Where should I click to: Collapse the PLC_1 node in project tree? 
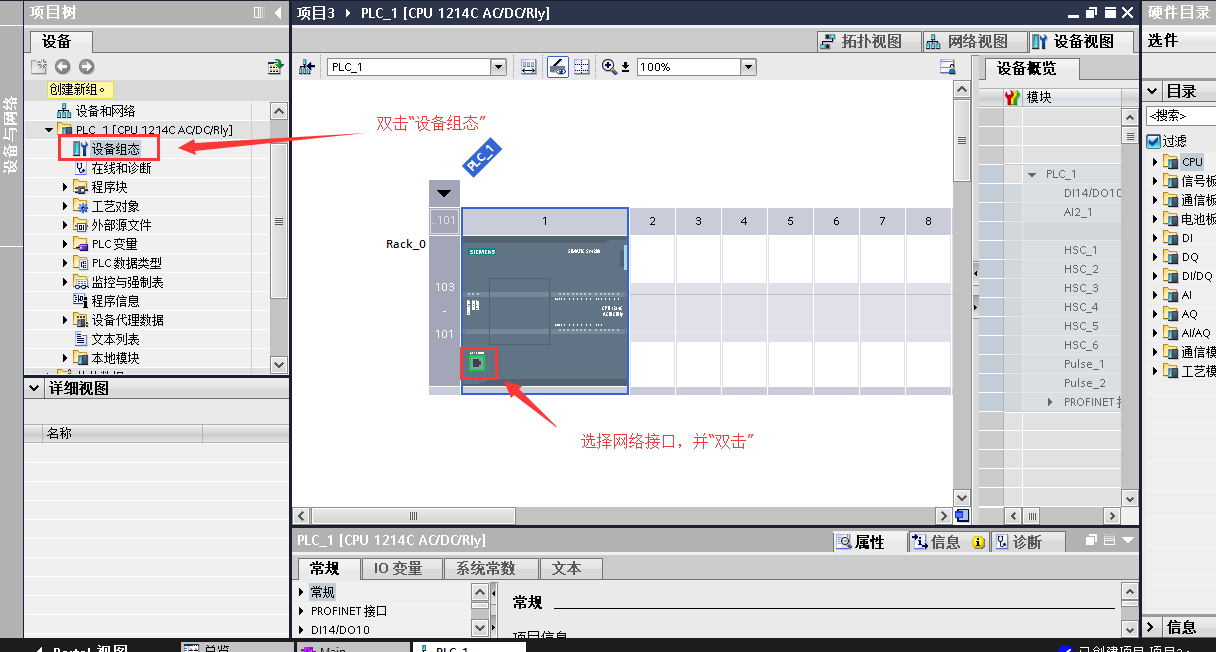(x=49, y=130)
